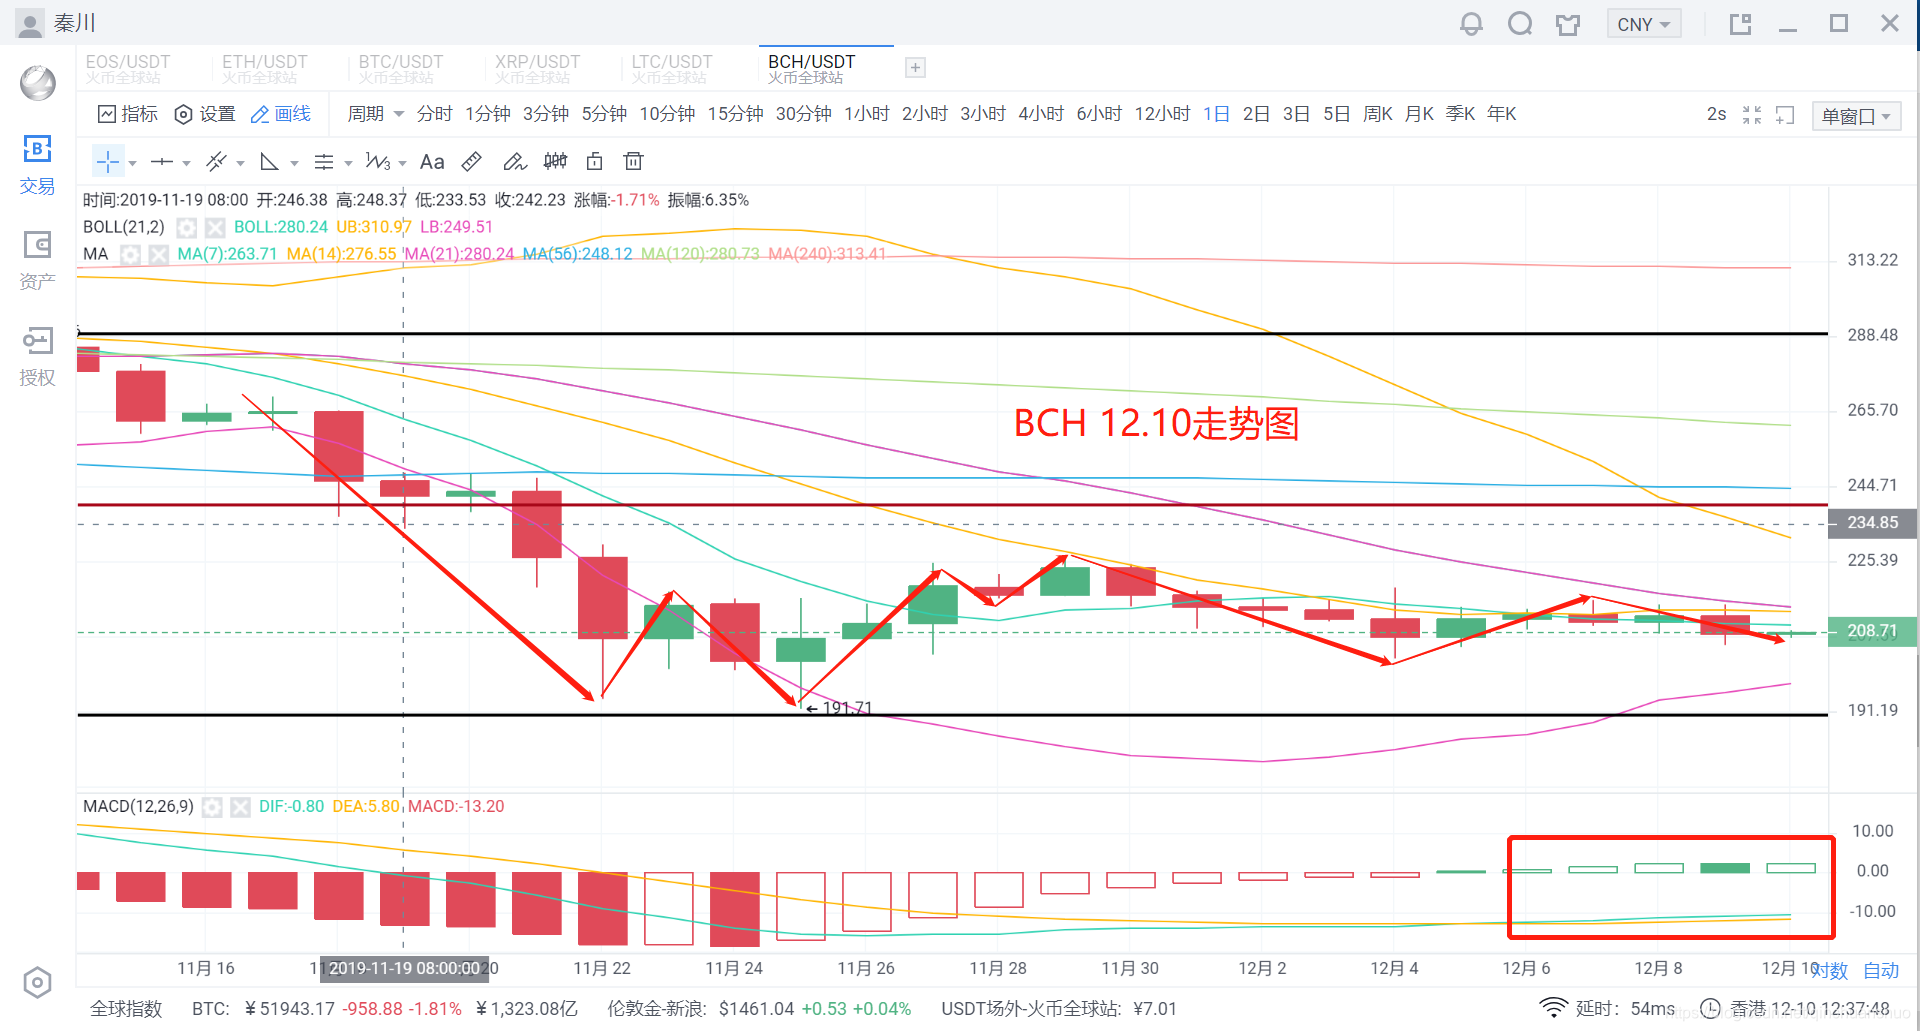Switch to the LTC/USDT tab
Viewport: 1920px width, 1031px height.
672,68
